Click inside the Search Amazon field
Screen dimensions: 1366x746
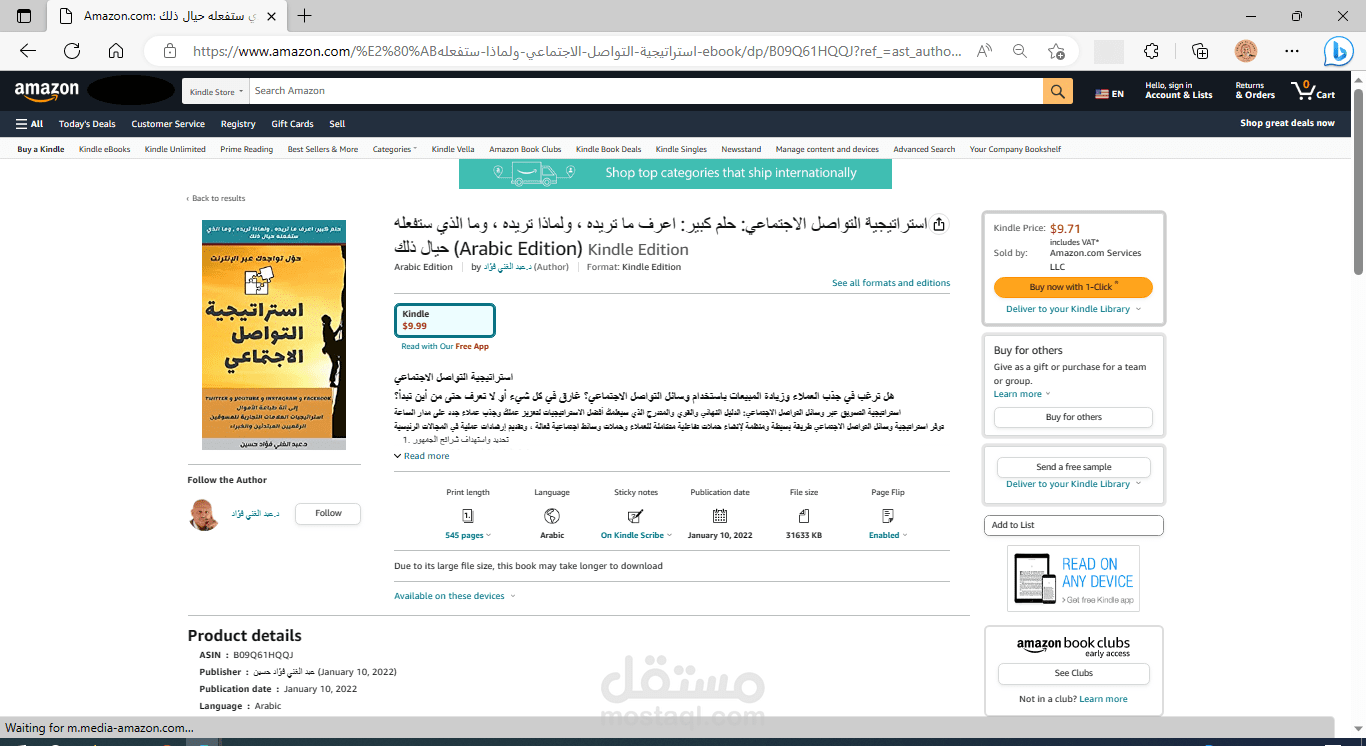(x=645, y=91)
